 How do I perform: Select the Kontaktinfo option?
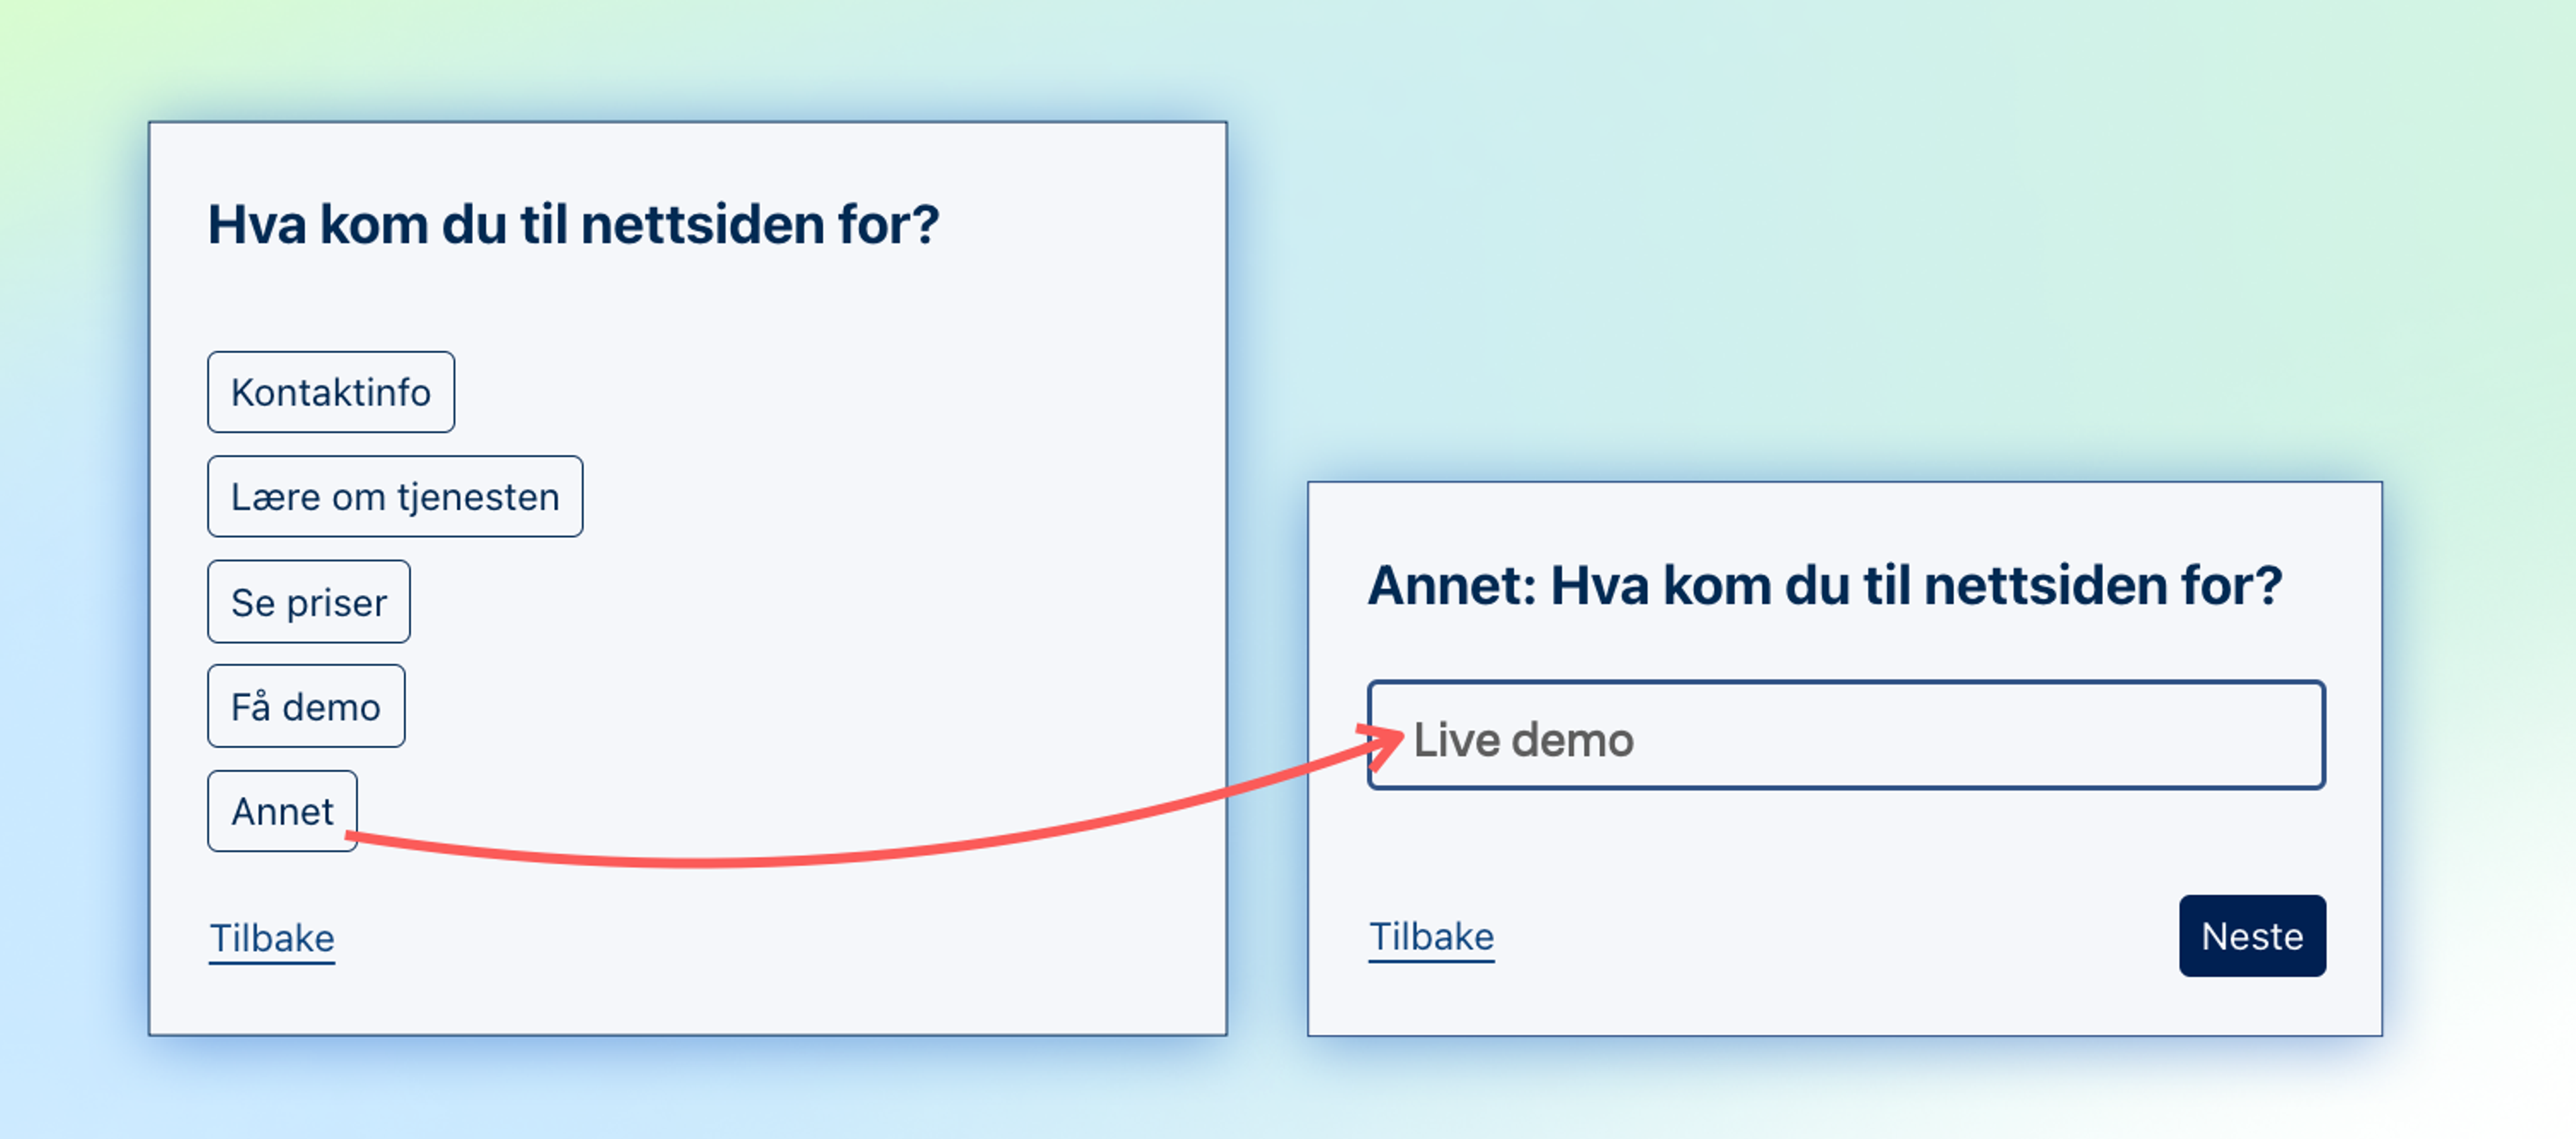point(331,392)
